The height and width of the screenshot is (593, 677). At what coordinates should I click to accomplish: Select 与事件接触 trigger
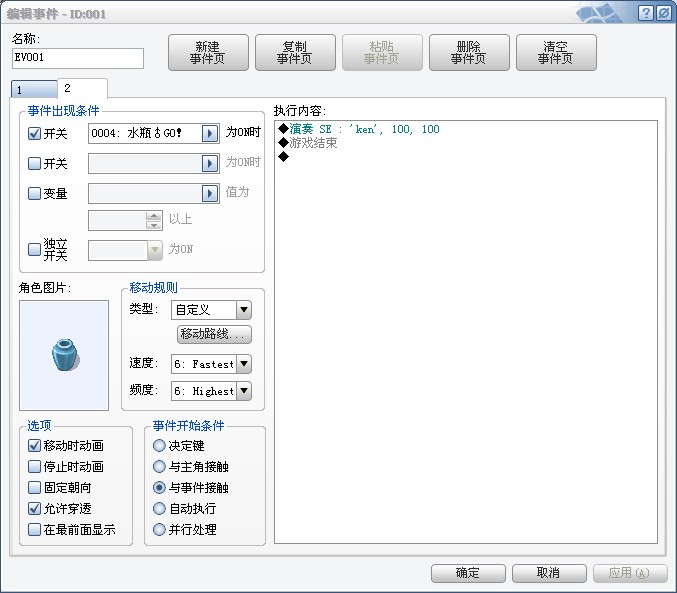pos(159,487)
